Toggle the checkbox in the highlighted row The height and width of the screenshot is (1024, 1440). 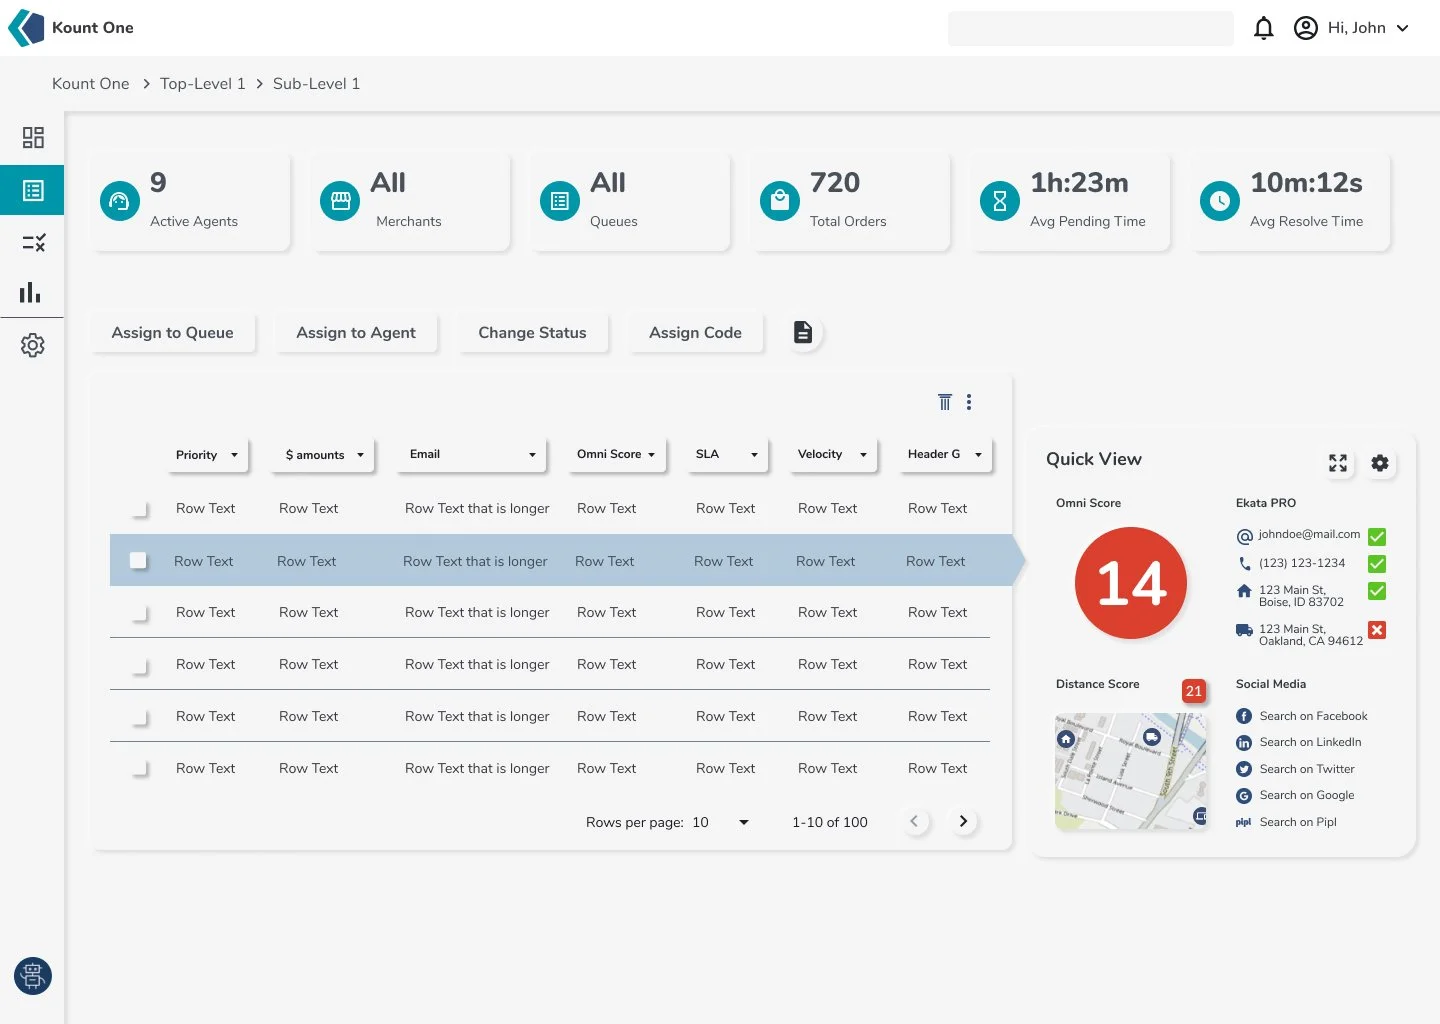[x=138, y=561]
